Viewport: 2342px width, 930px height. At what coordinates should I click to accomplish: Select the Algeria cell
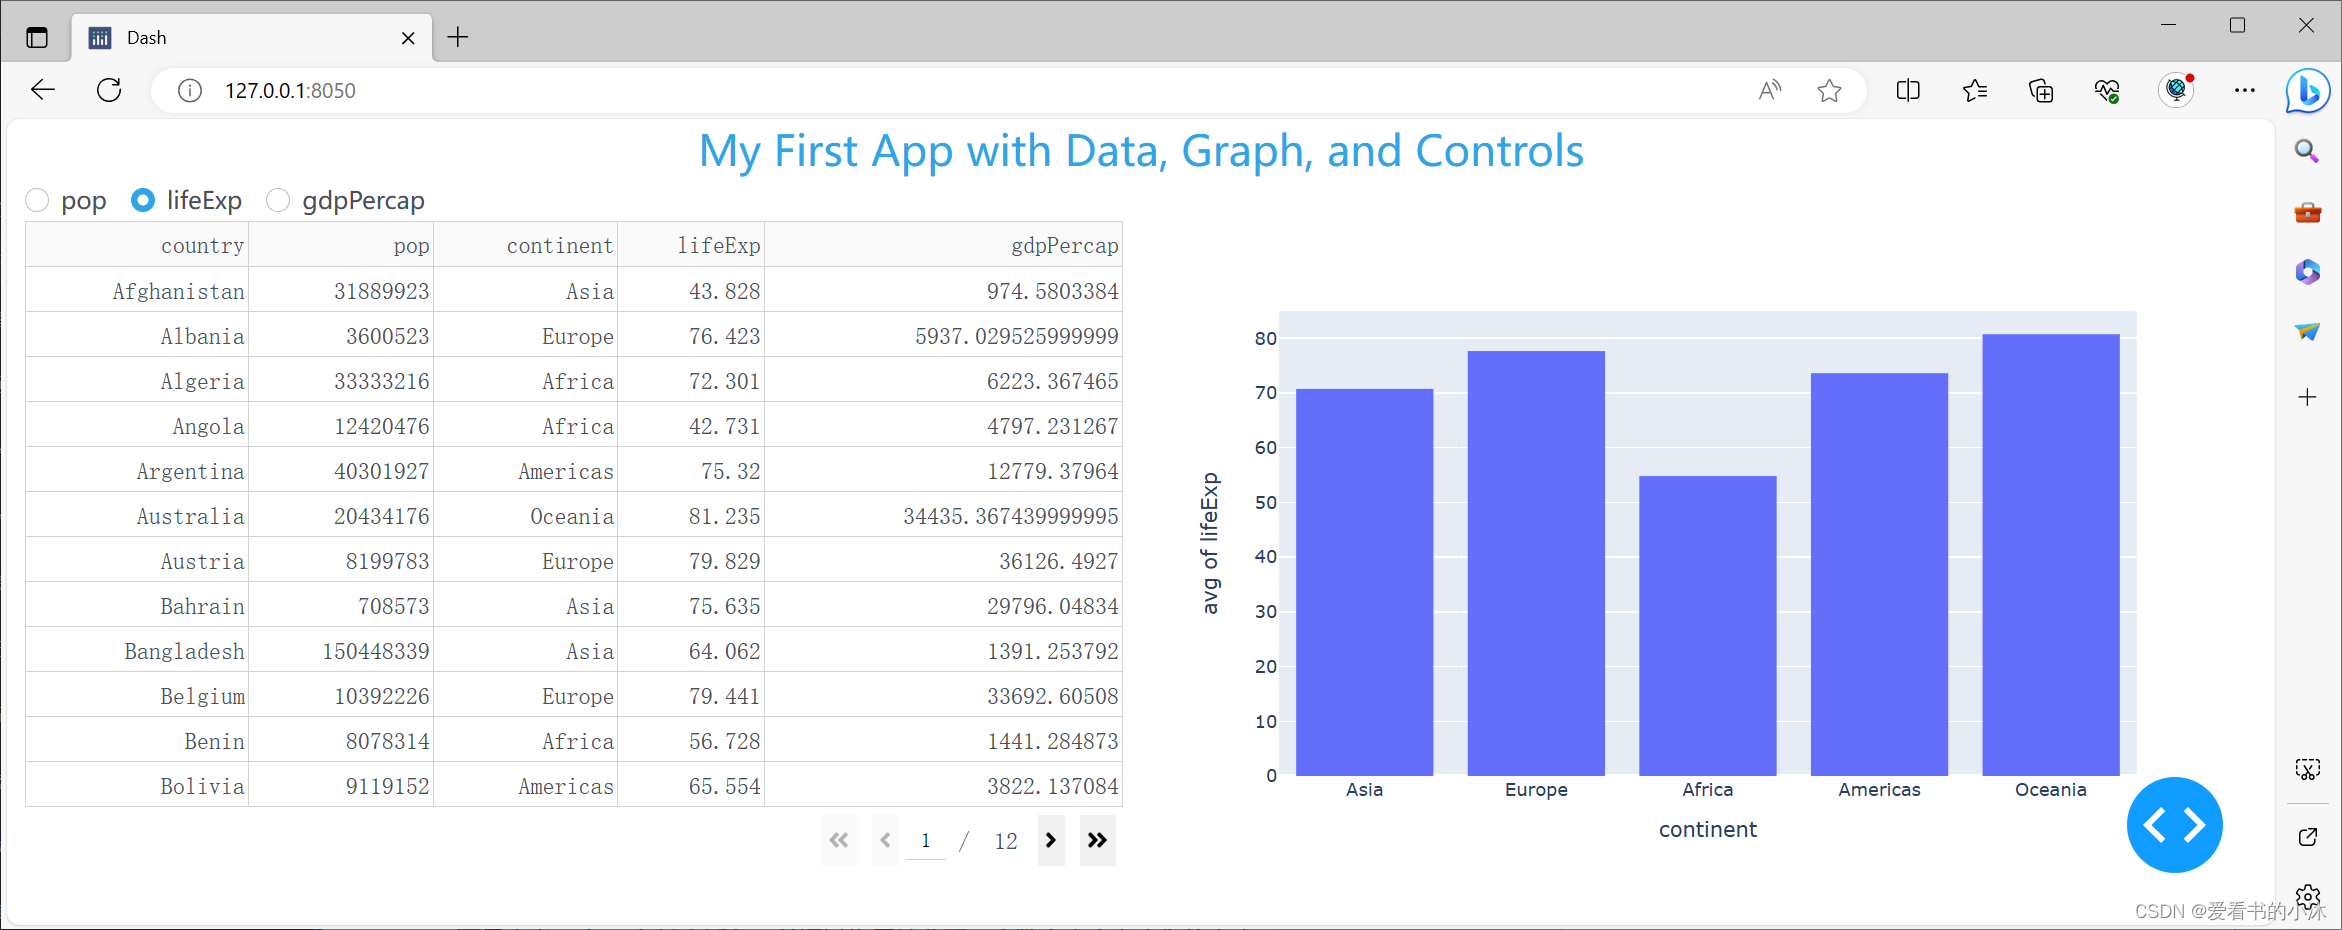pos(137,381)
